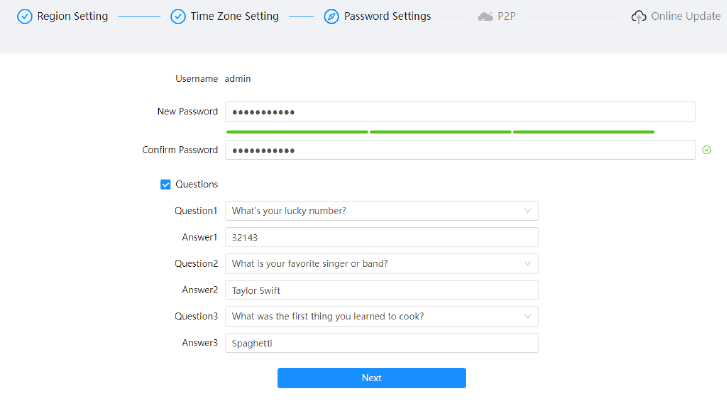Uncheck the Questions checkbox
The height and width of the screenshot is (409, 727).
point(166,185)
